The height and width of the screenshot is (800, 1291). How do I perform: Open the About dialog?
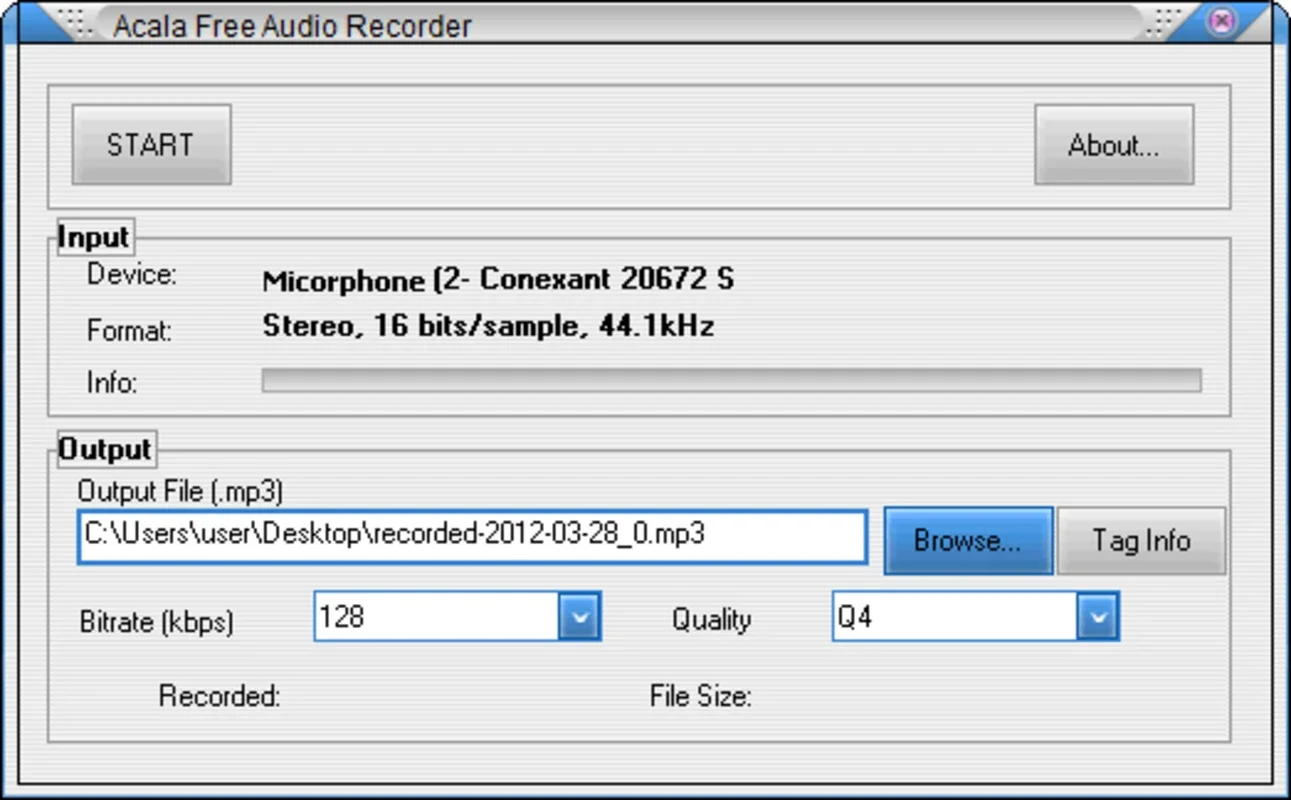click(1113, 145)
